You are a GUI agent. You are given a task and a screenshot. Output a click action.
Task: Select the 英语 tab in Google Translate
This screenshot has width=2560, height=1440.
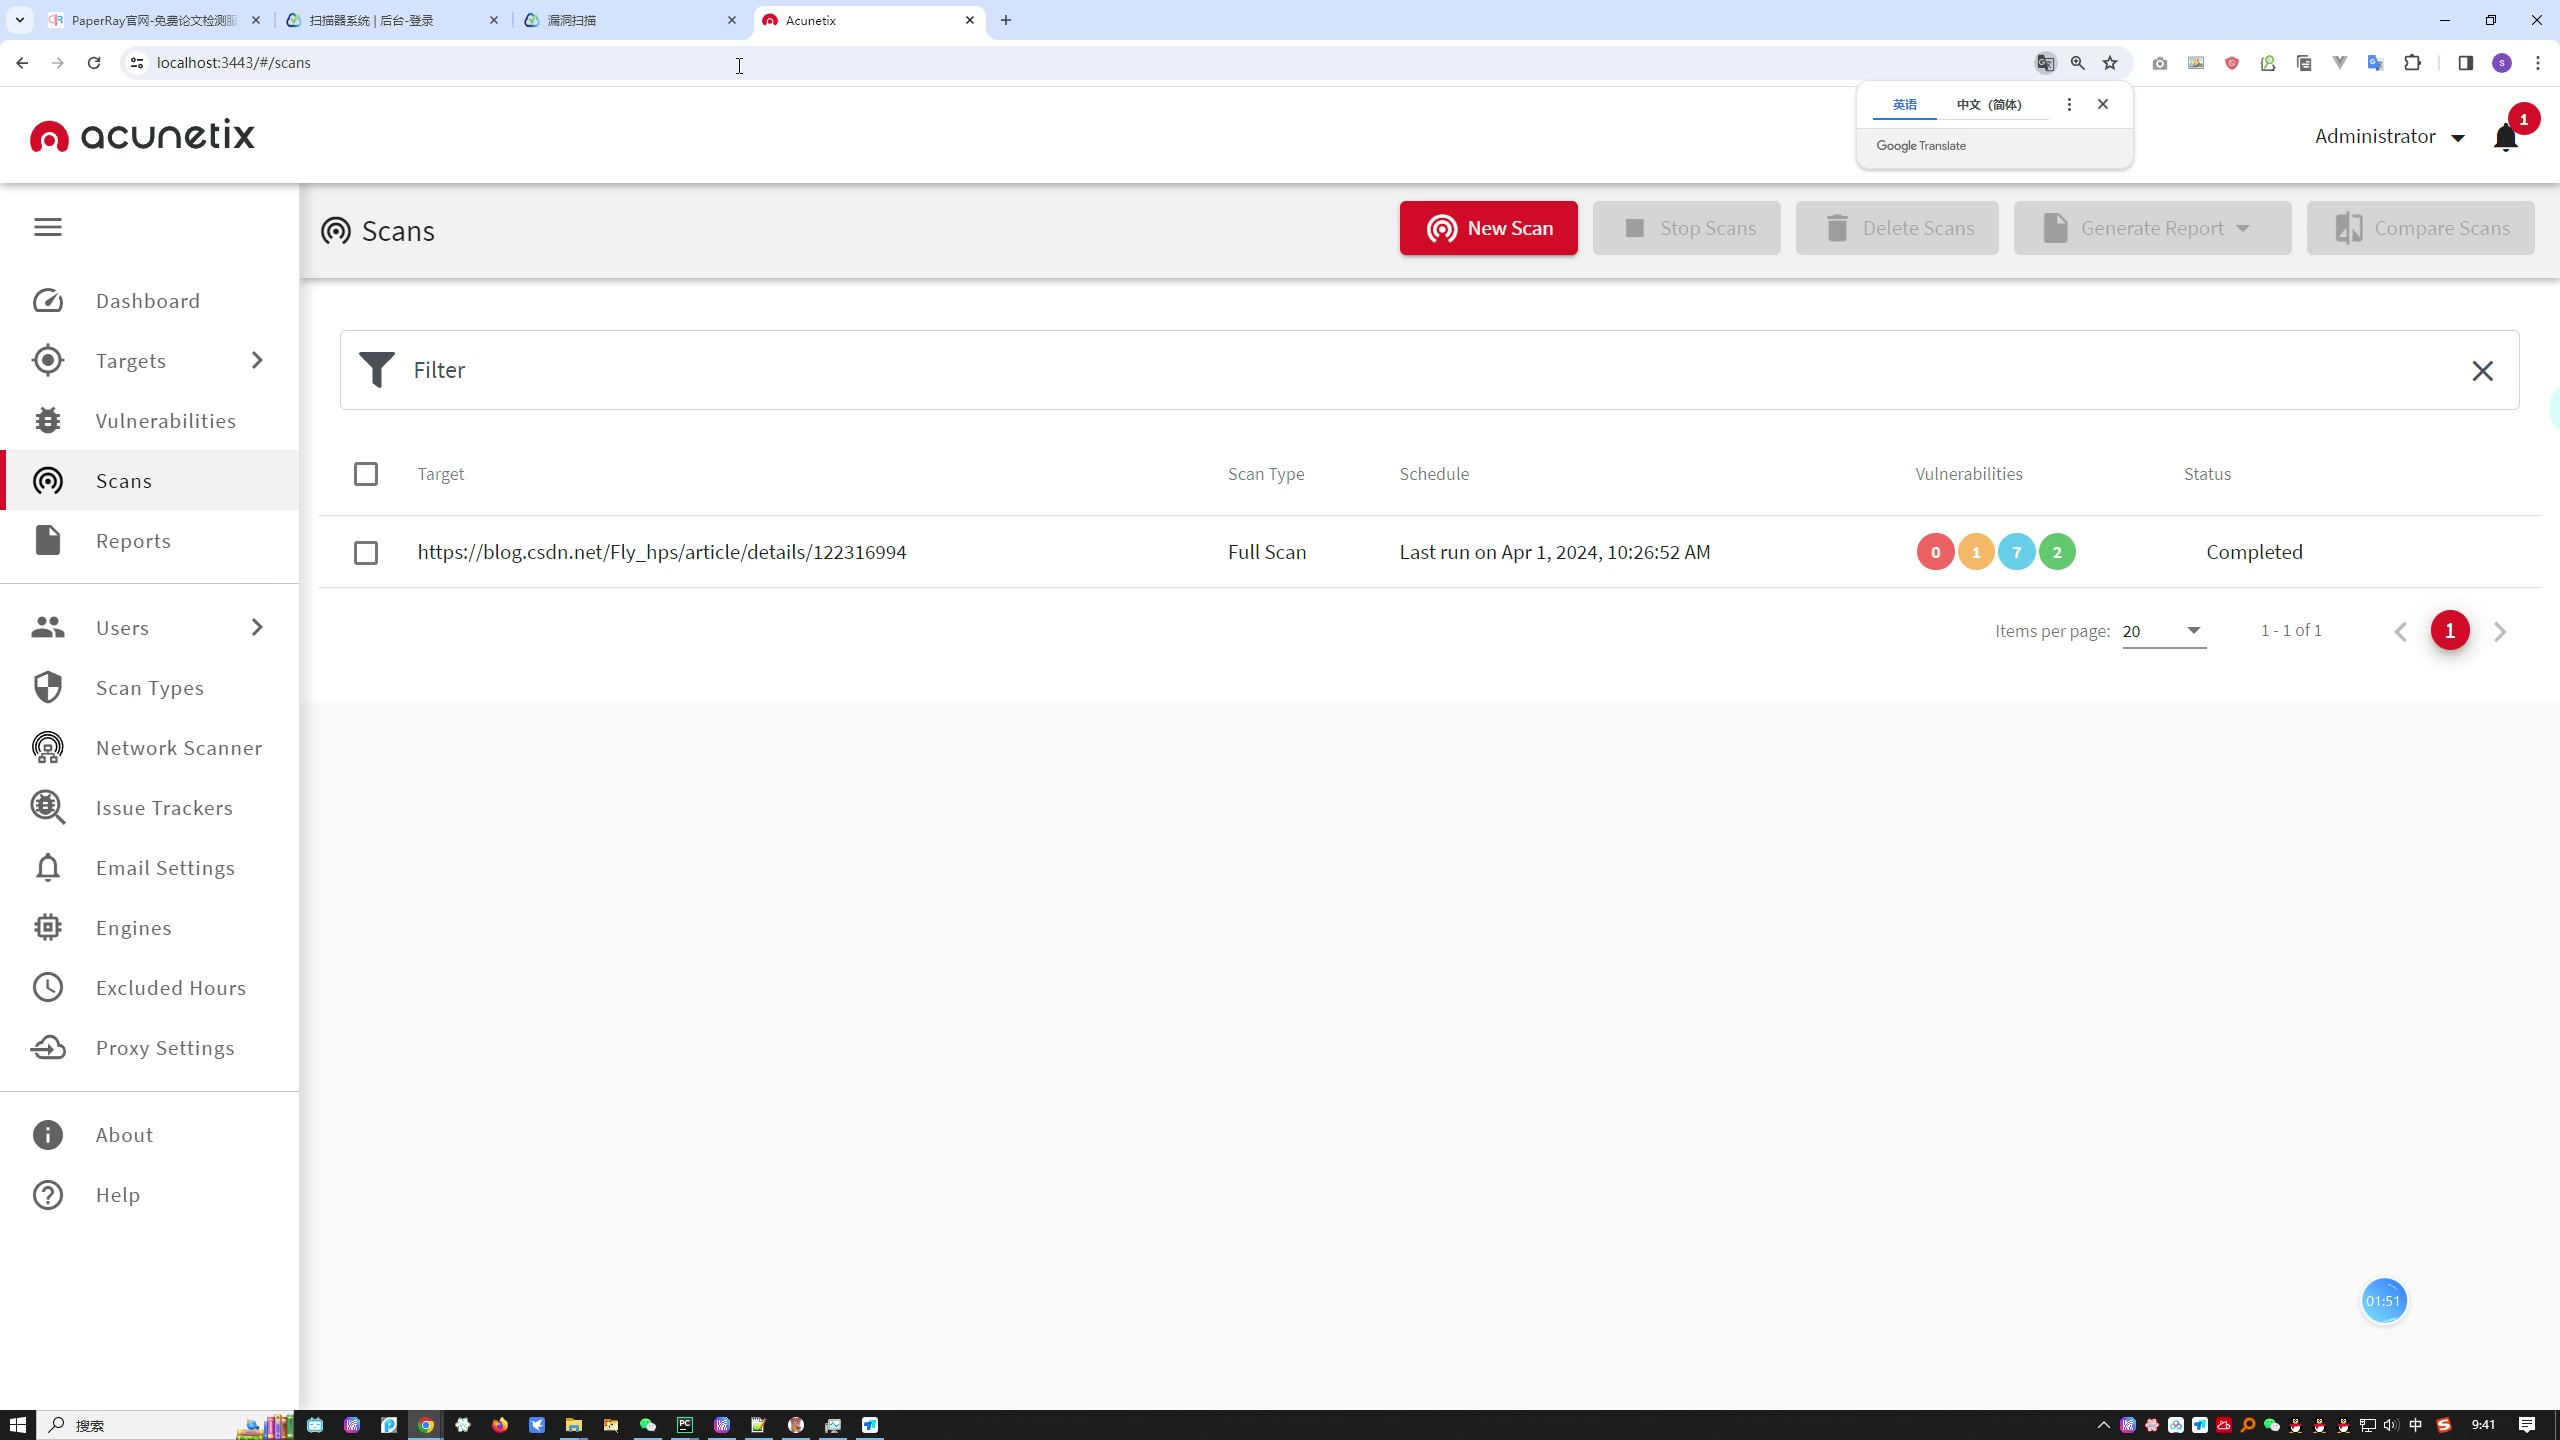pyautogui.click(x=1904, y=104)
